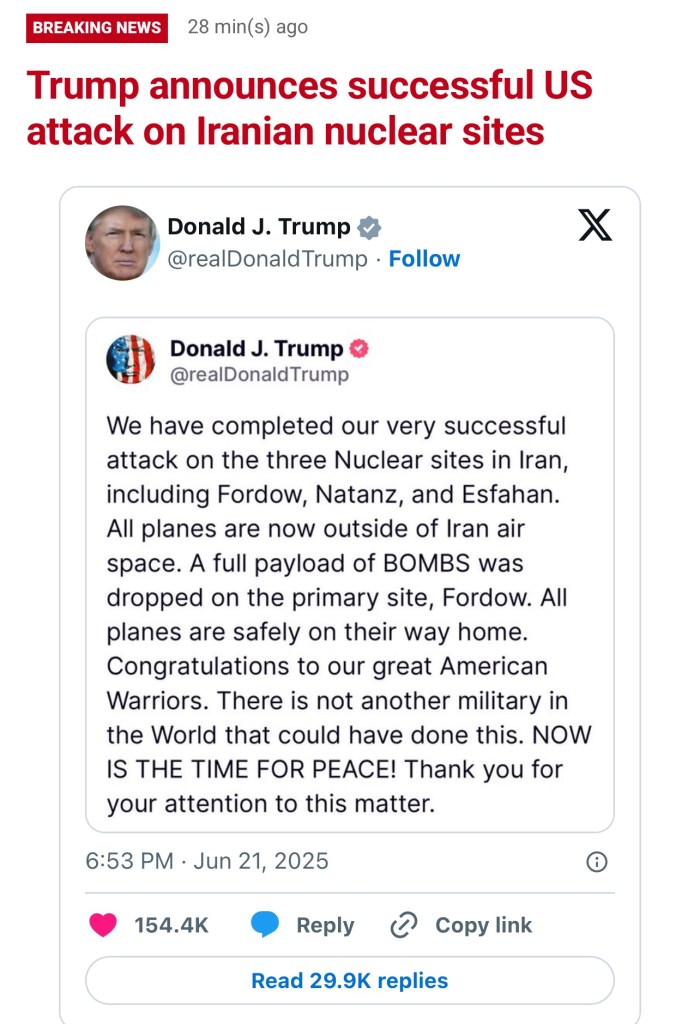Click the quoted post body text
Image resolution: width=700 pixels, height=1024 pixels.
tap(349, 615)
